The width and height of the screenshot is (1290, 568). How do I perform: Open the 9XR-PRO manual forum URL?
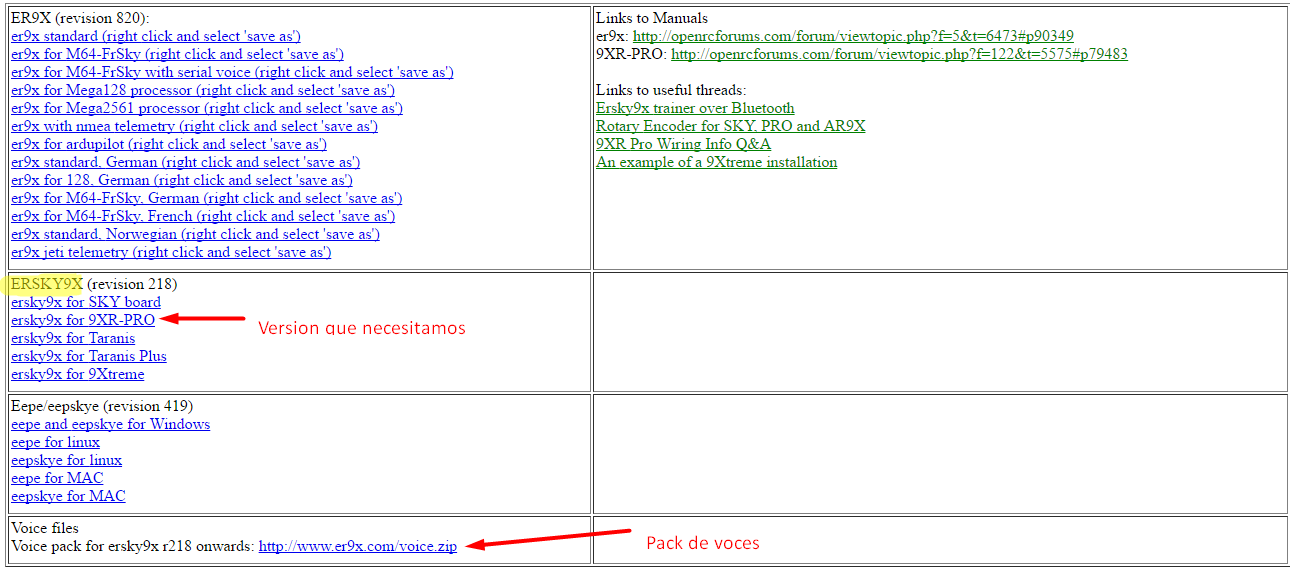[899, 54]
